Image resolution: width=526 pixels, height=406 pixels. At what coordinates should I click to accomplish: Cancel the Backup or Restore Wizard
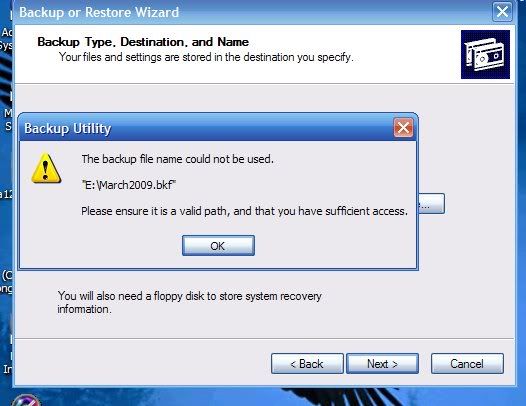pos(467,363)
